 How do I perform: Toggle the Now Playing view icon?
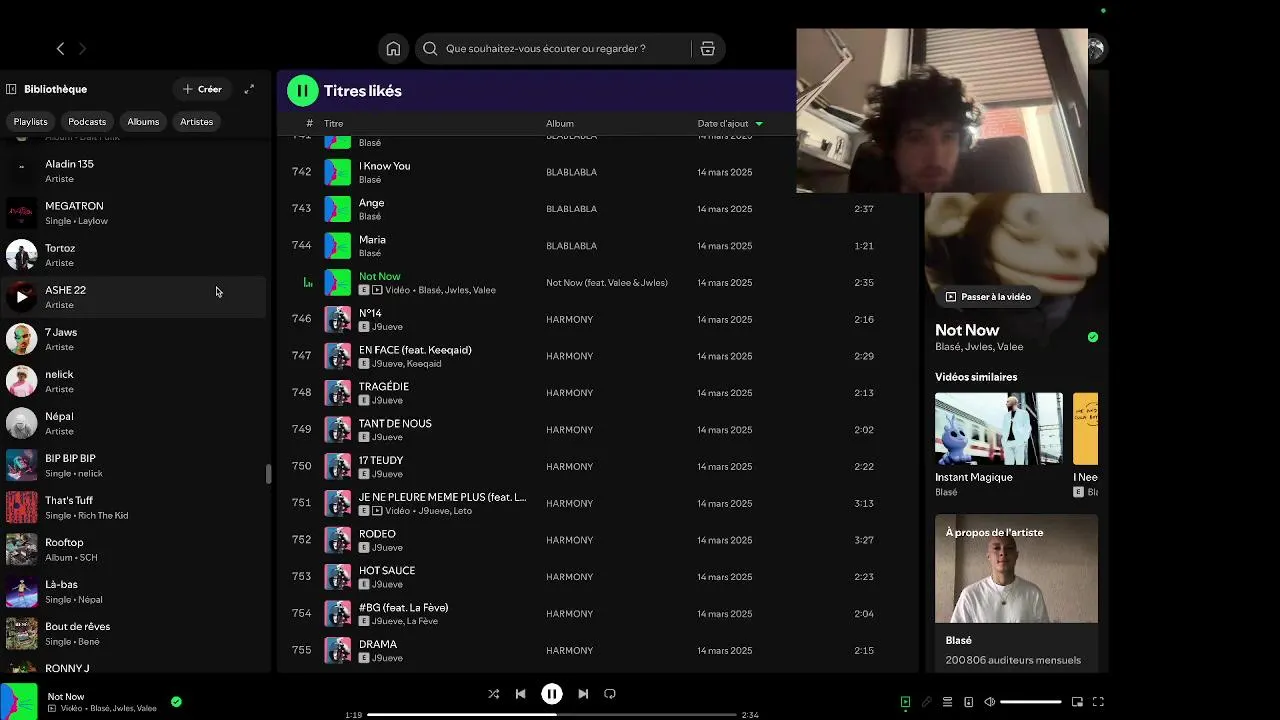pos(905,702)
